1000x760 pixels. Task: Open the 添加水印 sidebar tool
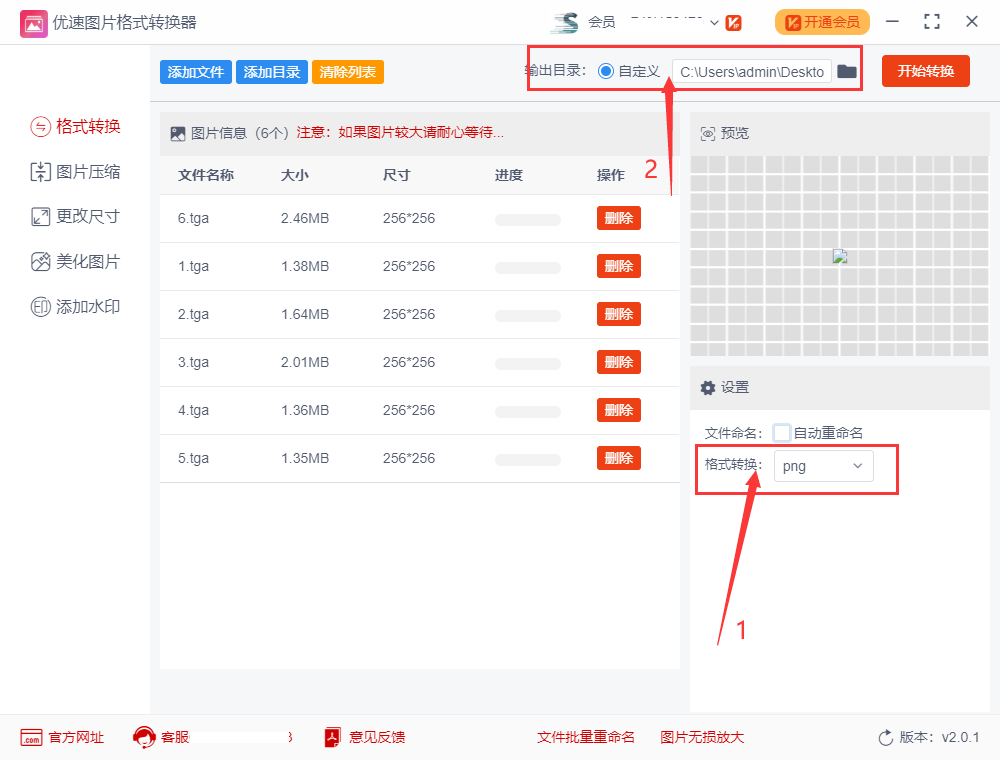(70, 306)
